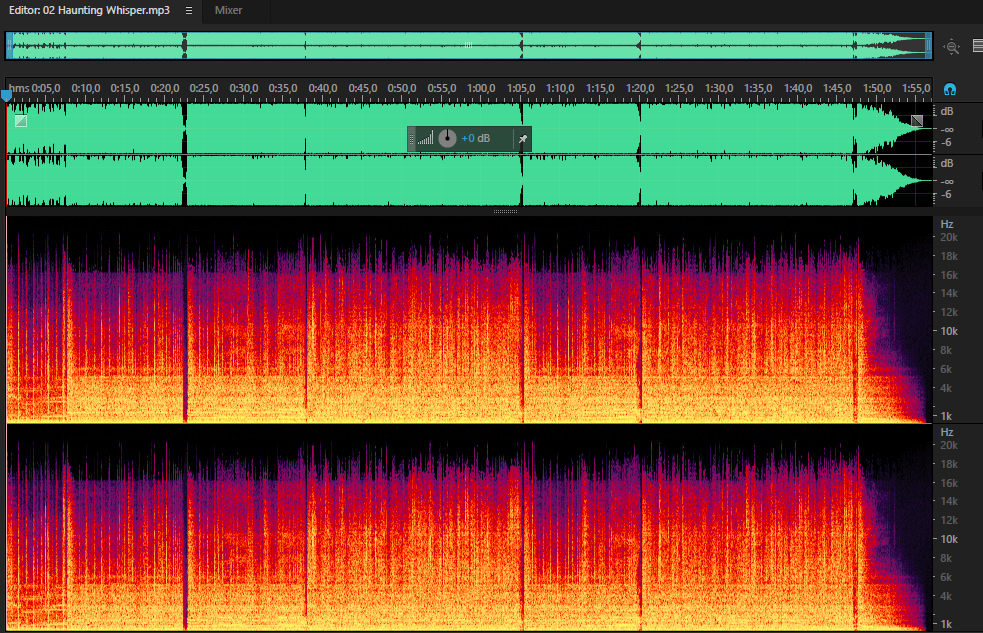Click the HUD volume gain knob
The width and height of the screenshot is (983, 633).
pyautogui.click(x=447, y=139)
